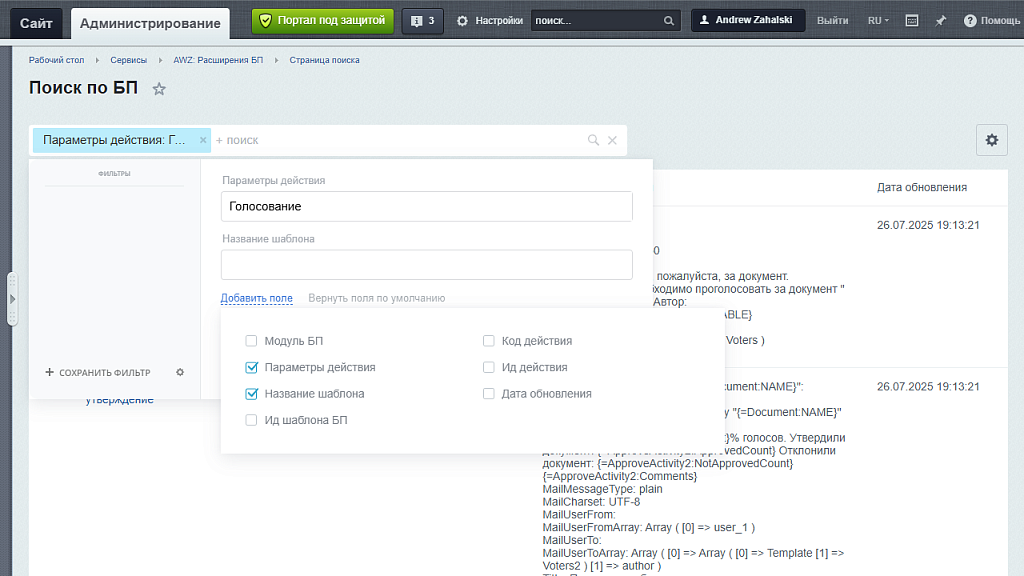Open filter presets gear icon

coord(180,372)
